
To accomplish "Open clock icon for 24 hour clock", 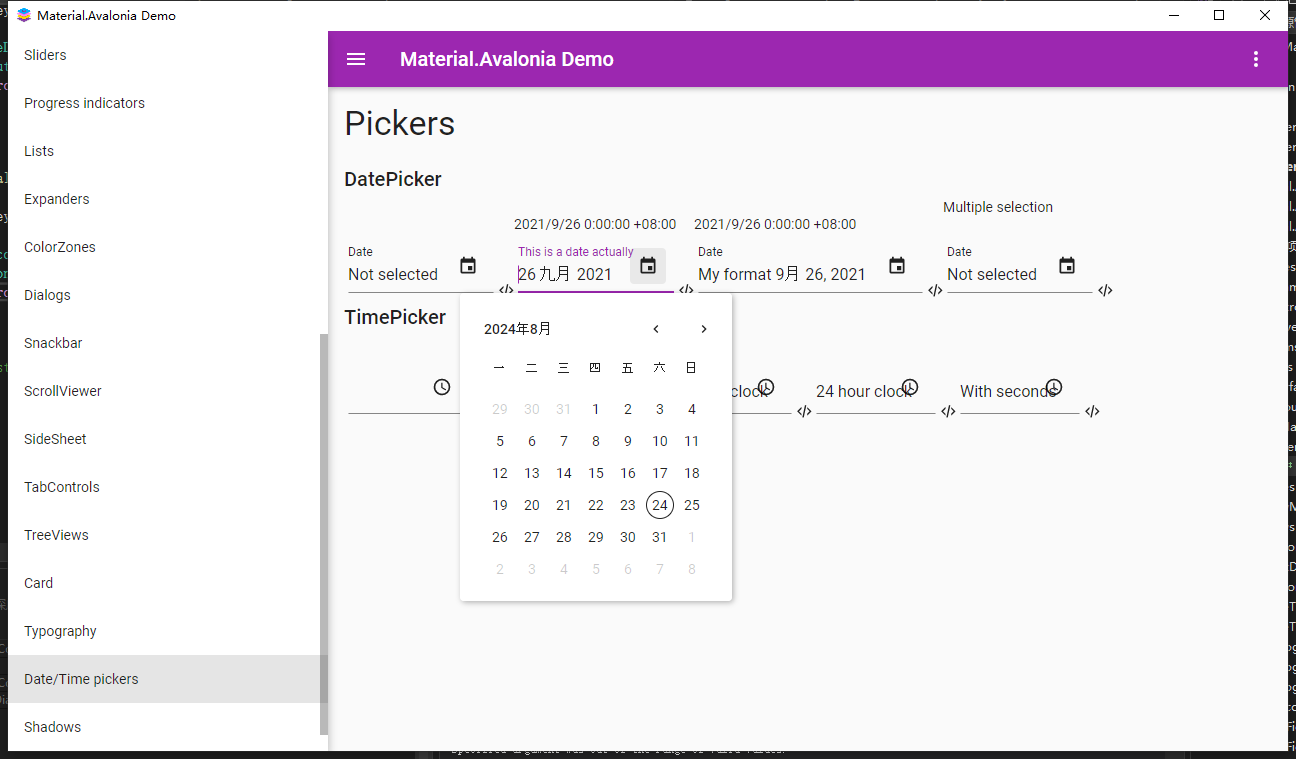I will pyautogui.click(x=910, y=387).
